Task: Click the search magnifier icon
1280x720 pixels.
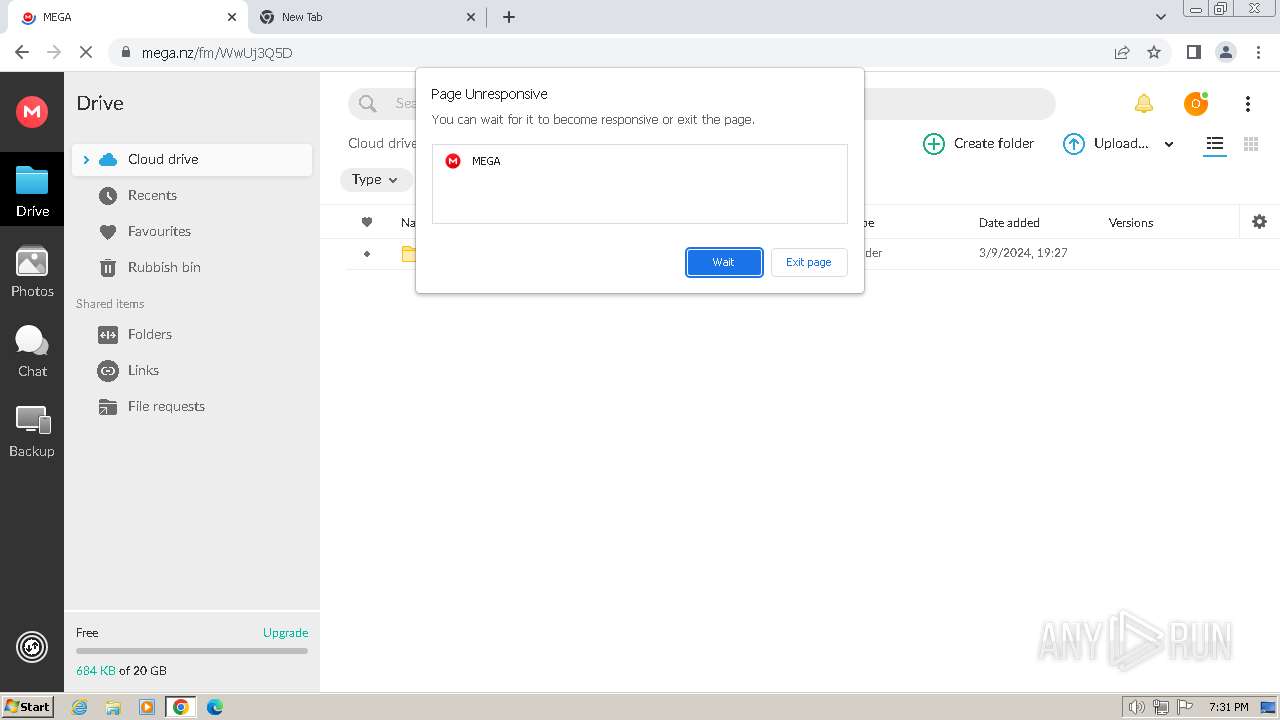Action: point(367,103)
